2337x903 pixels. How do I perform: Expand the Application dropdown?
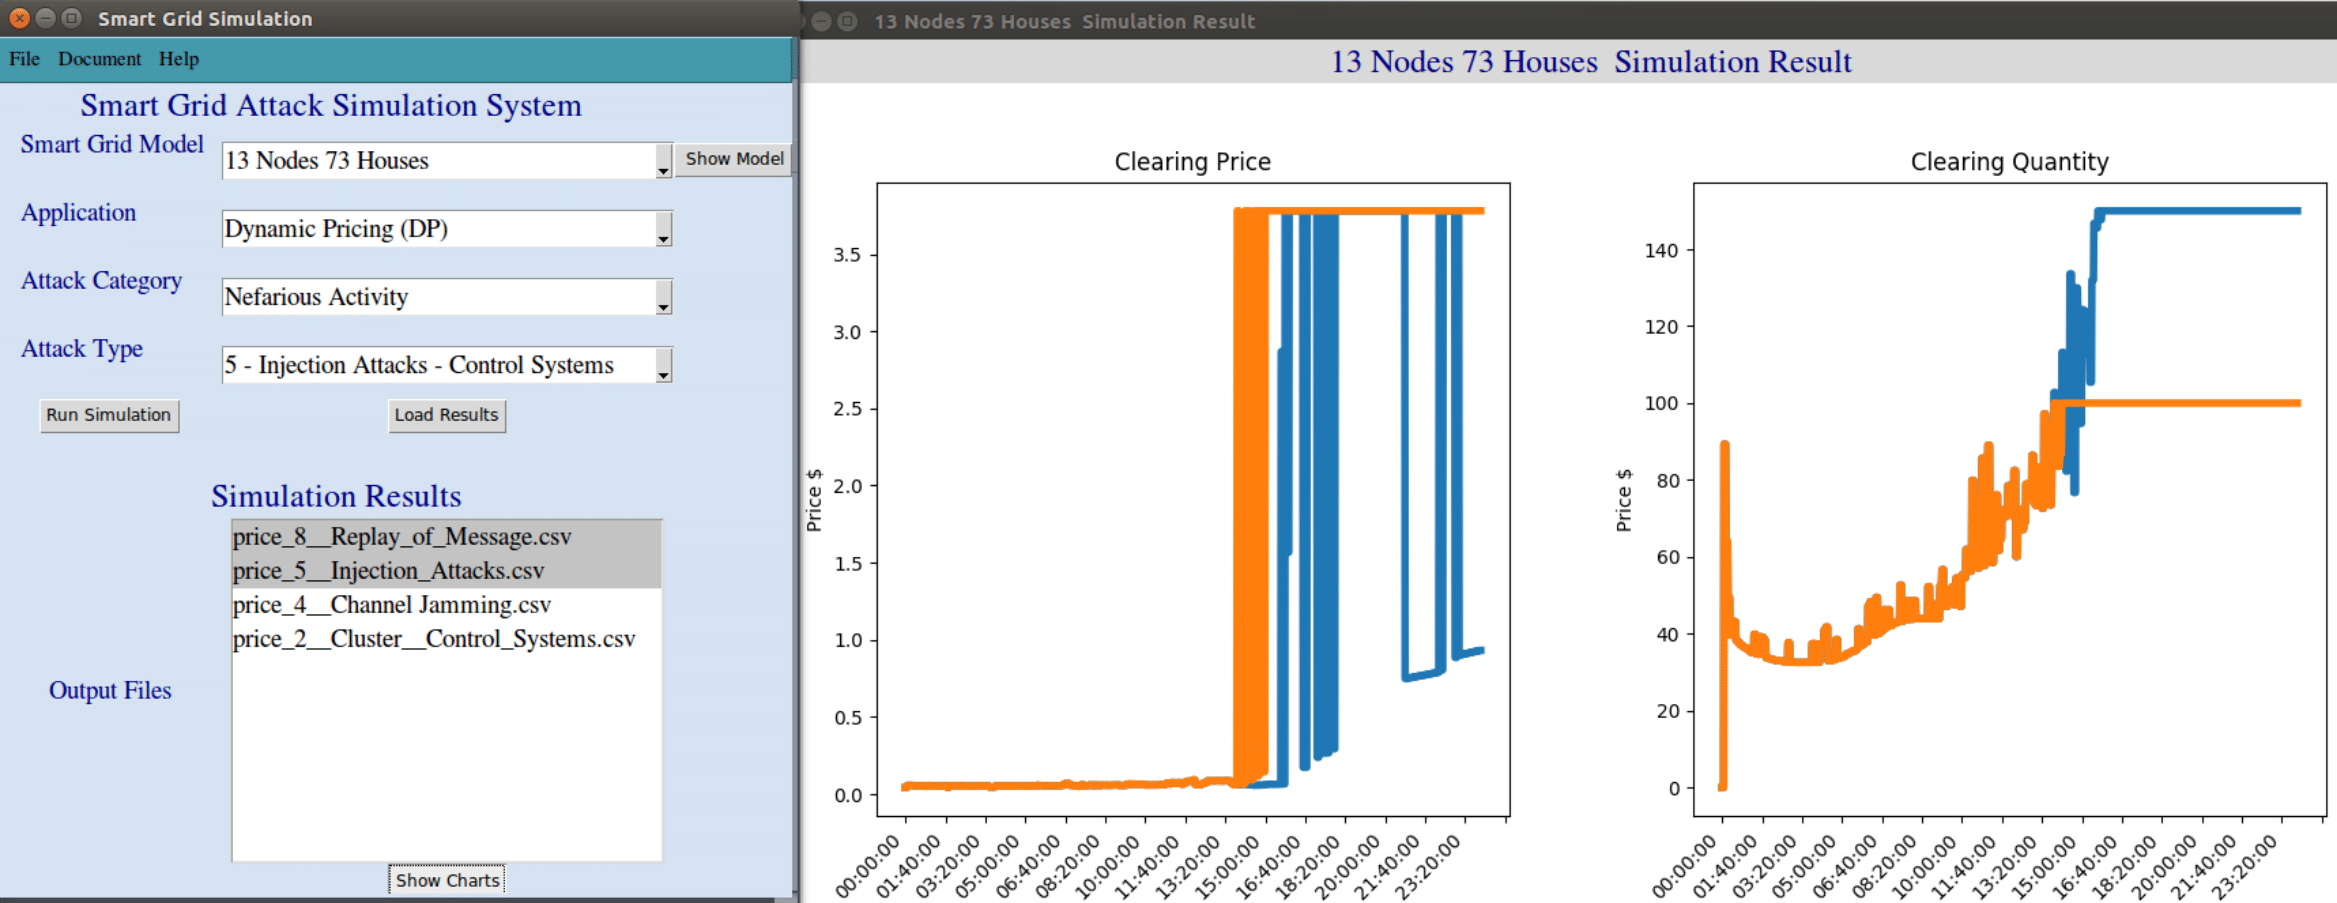(663, 230)
